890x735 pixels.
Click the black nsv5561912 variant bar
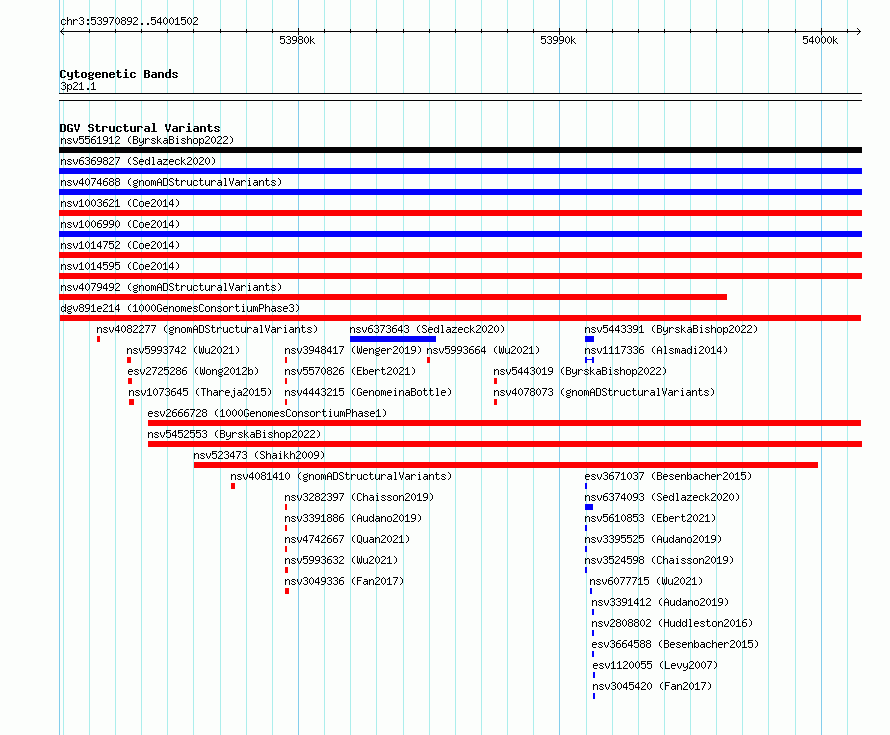460,150
